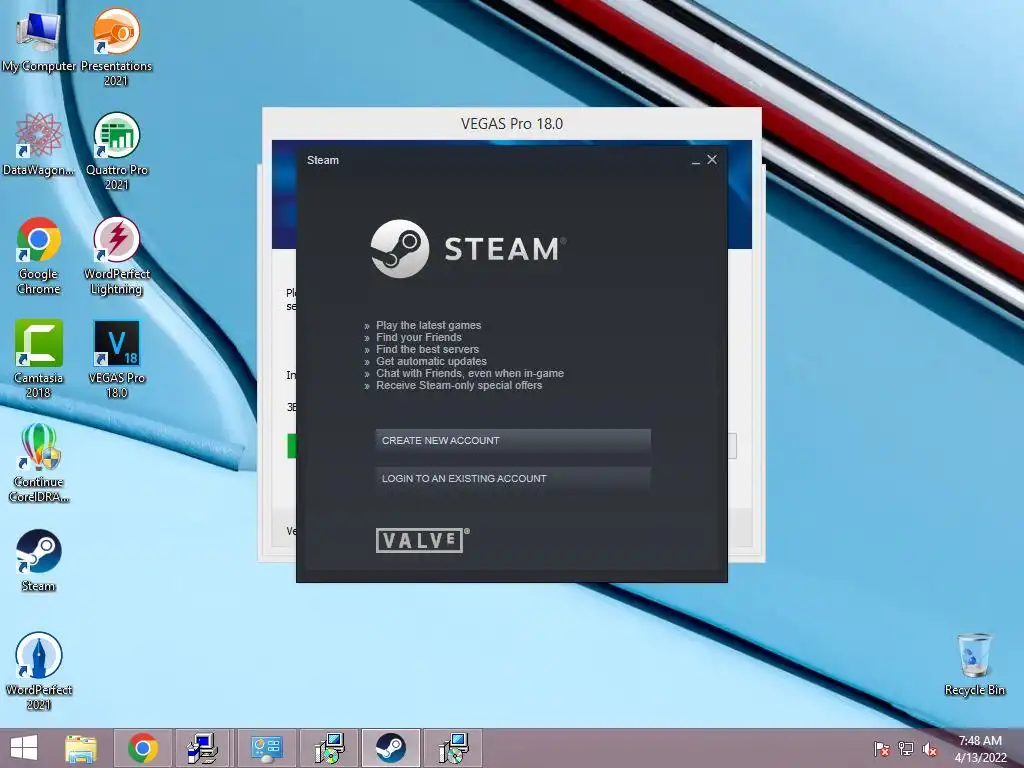Click the installer taskbar icon left of Steam
The height and width of the screenshot is (768, 1024).
coord(328,748)
